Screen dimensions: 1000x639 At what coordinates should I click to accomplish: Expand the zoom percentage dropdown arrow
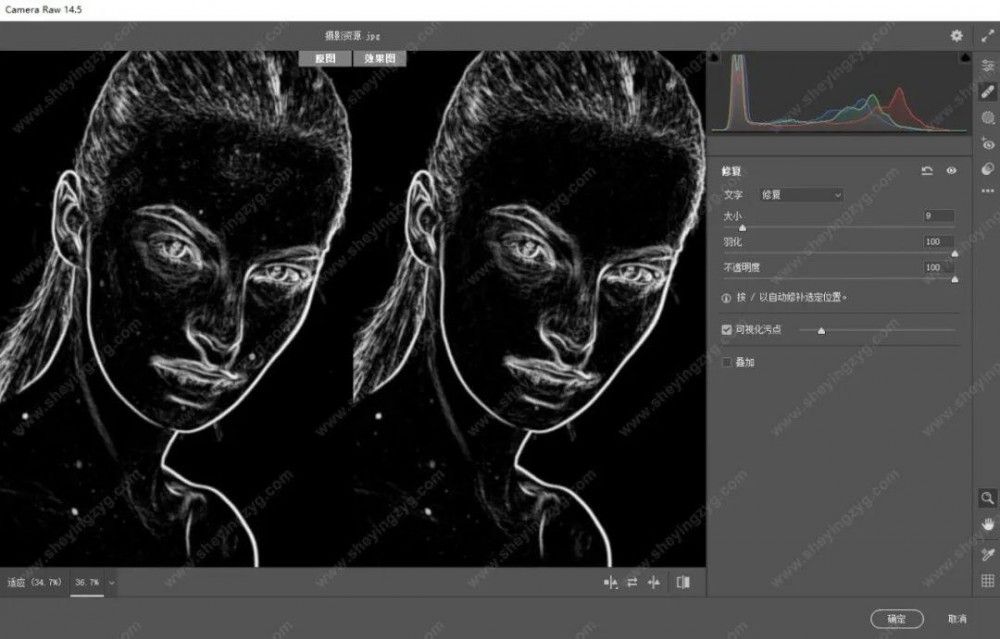111,582
